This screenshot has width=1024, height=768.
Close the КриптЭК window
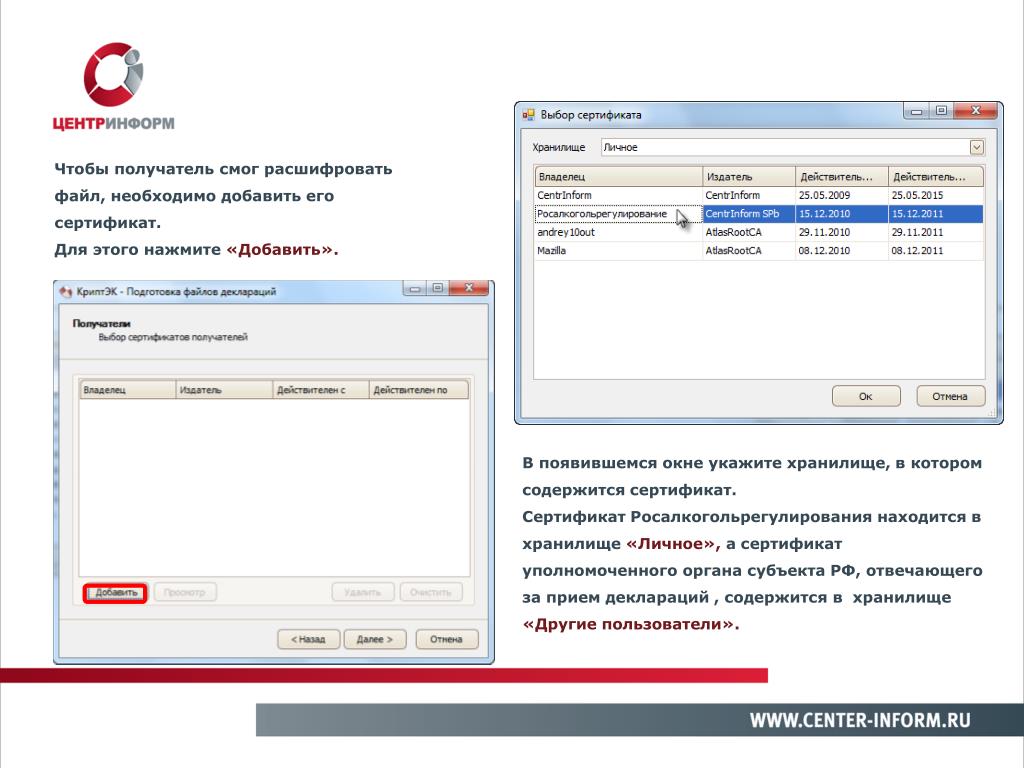(x=469, y=288)
